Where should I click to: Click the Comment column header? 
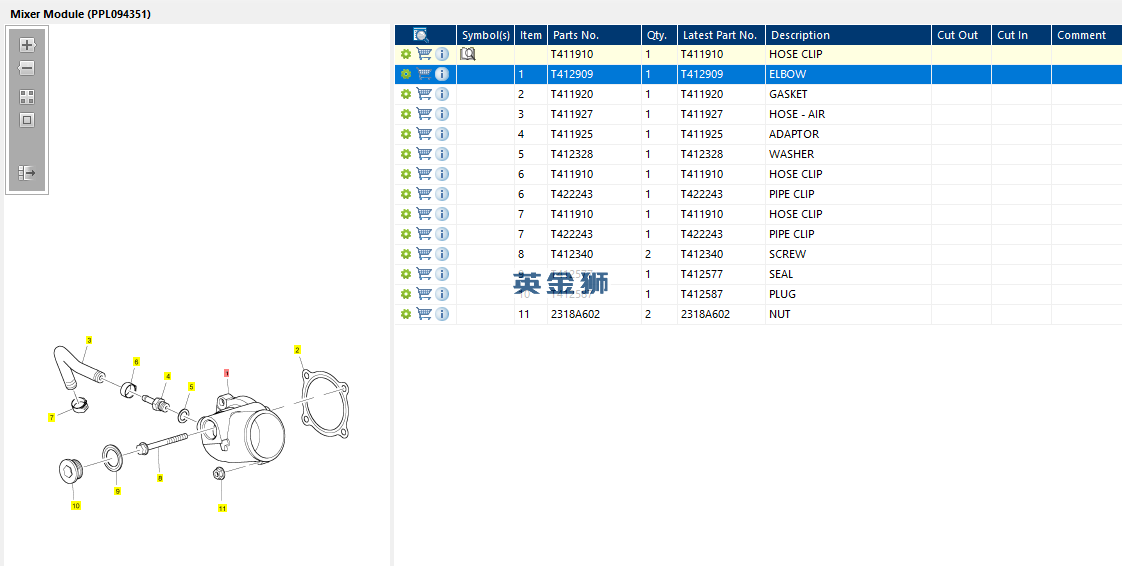[1086, 35]
